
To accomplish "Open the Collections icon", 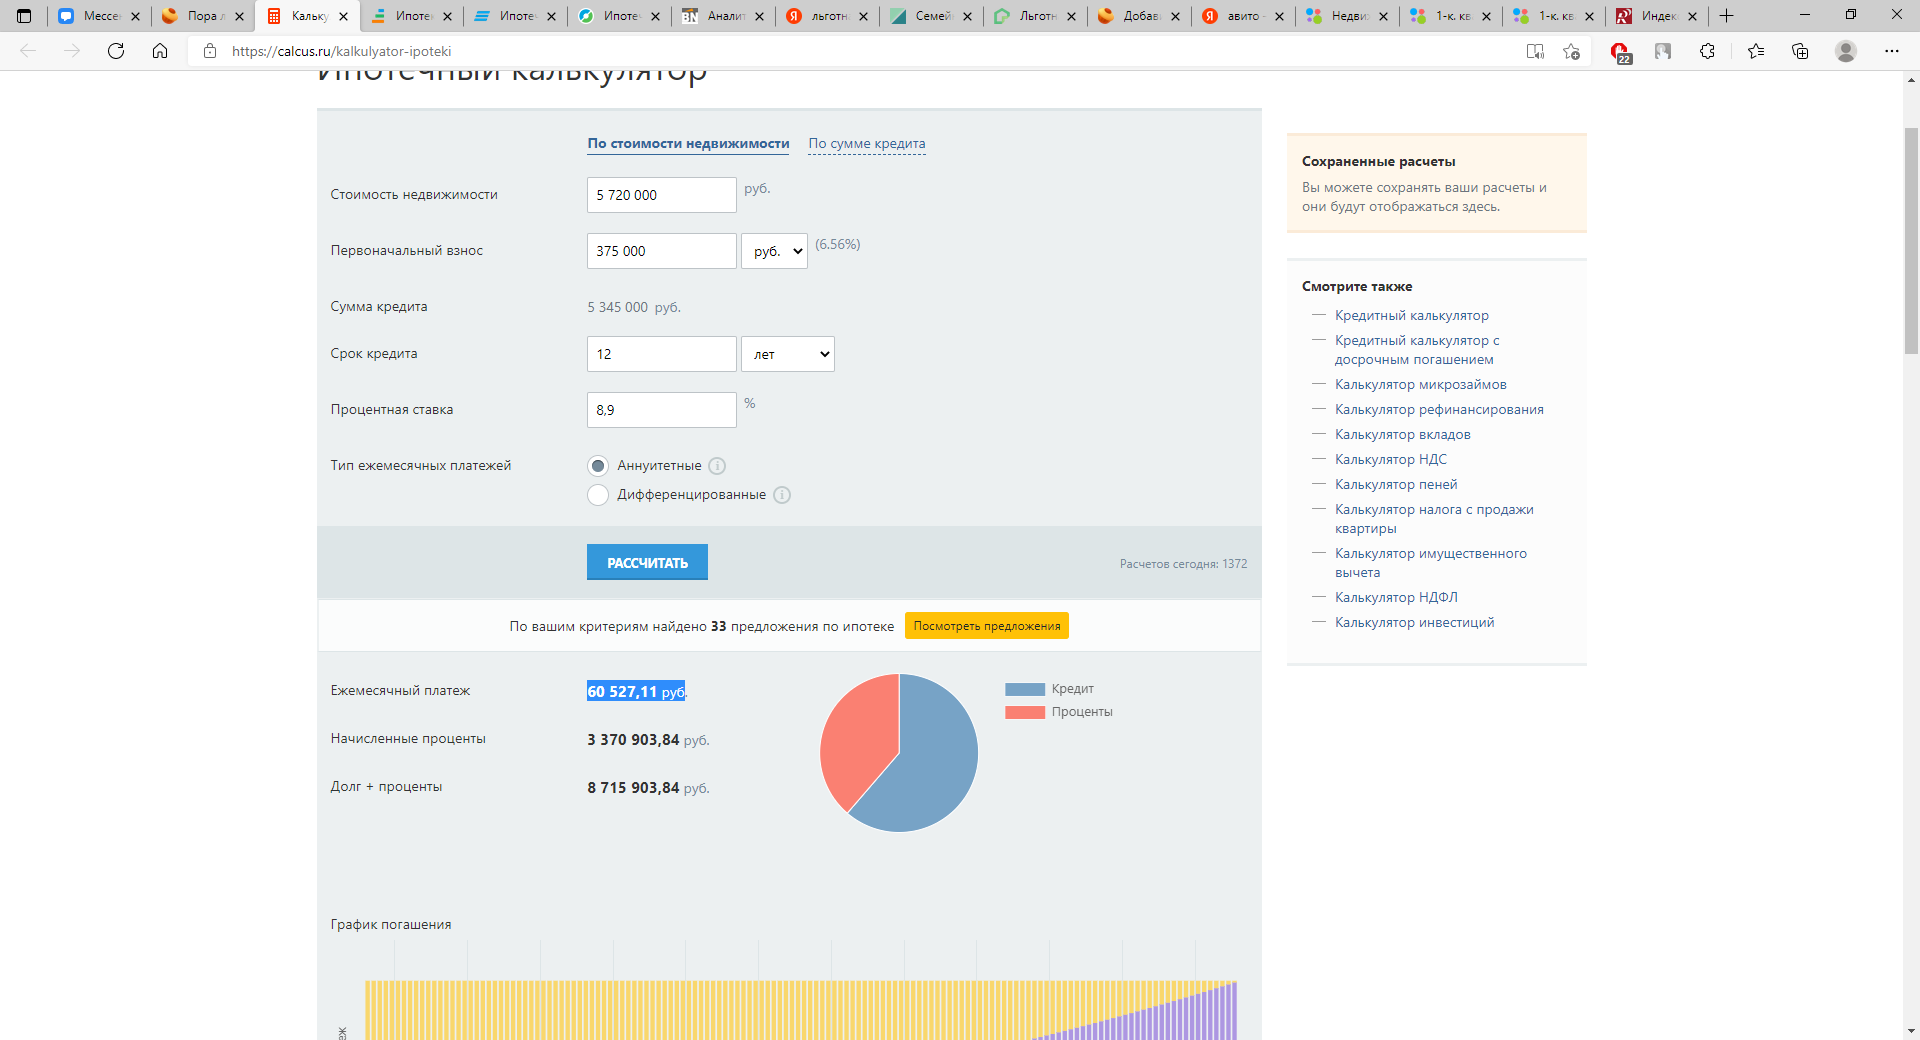I will point(1800,51).
